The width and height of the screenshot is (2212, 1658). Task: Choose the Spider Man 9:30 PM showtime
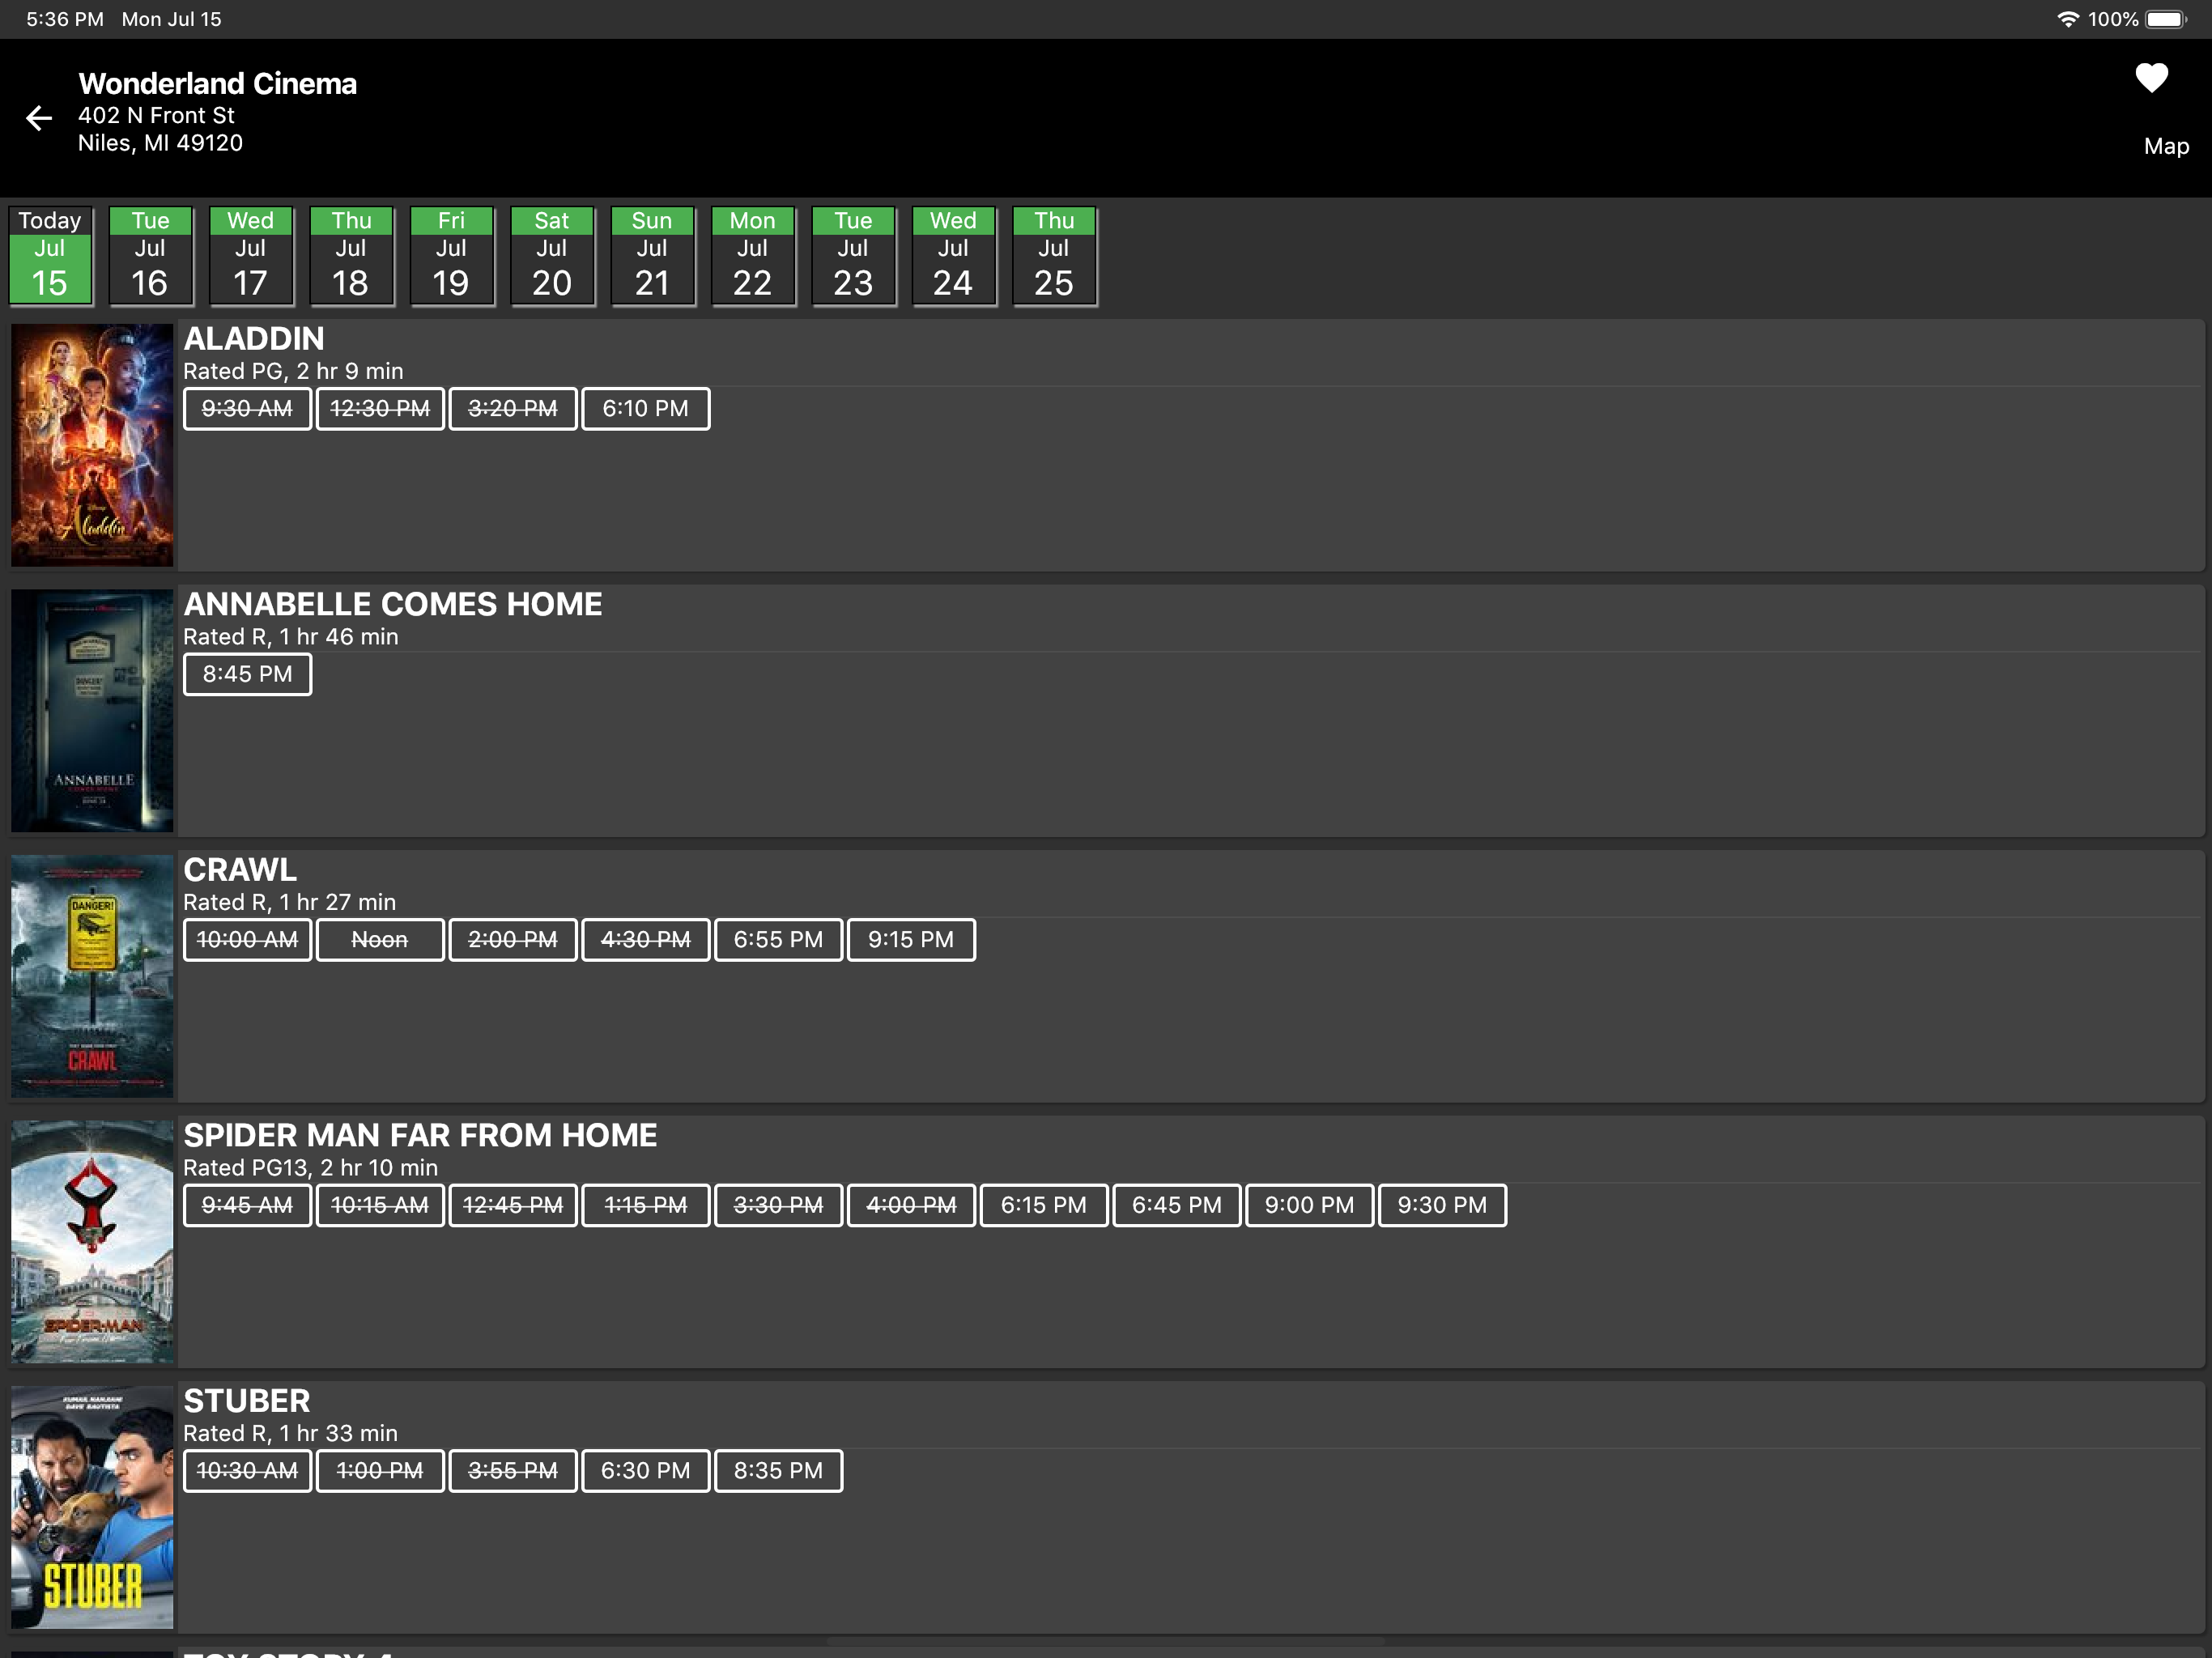(1441, 1205)
